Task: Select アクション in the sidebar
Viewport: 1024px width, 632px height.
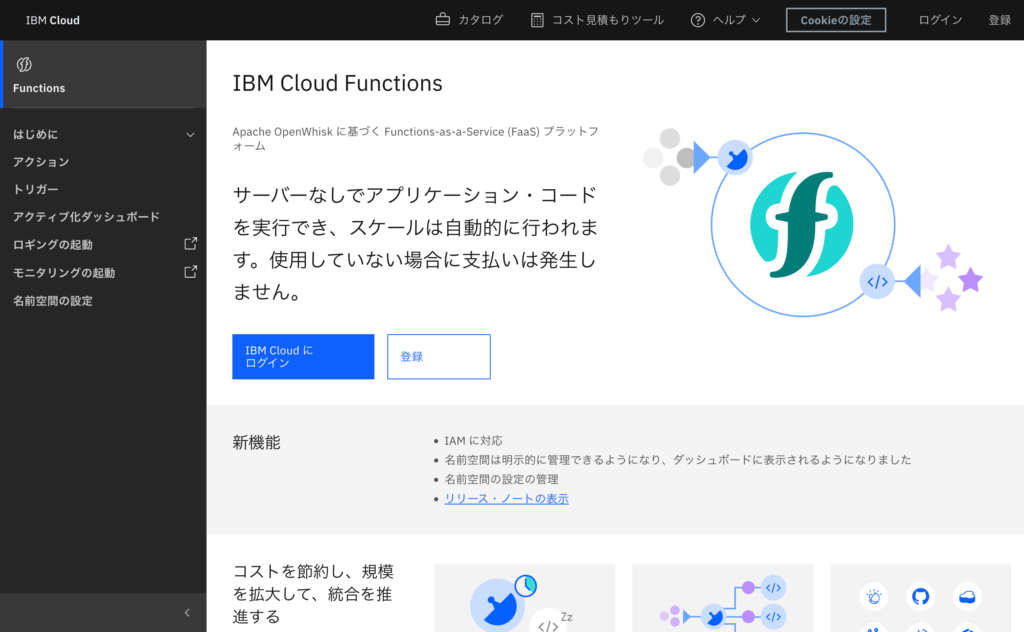Action: 41,162
